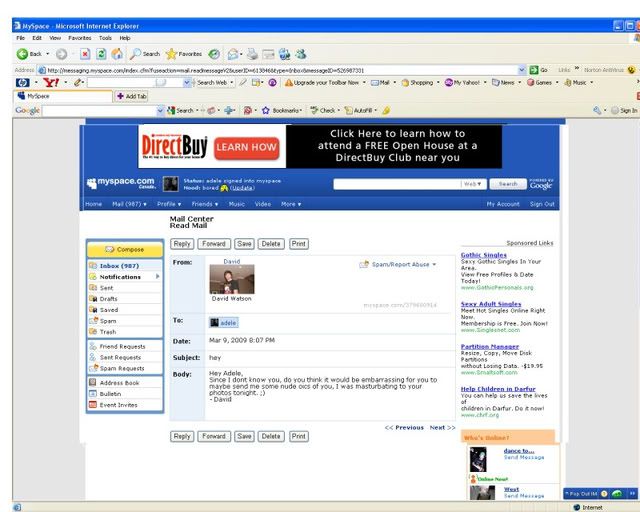
Task: Open the View menu
Action: 55,38
